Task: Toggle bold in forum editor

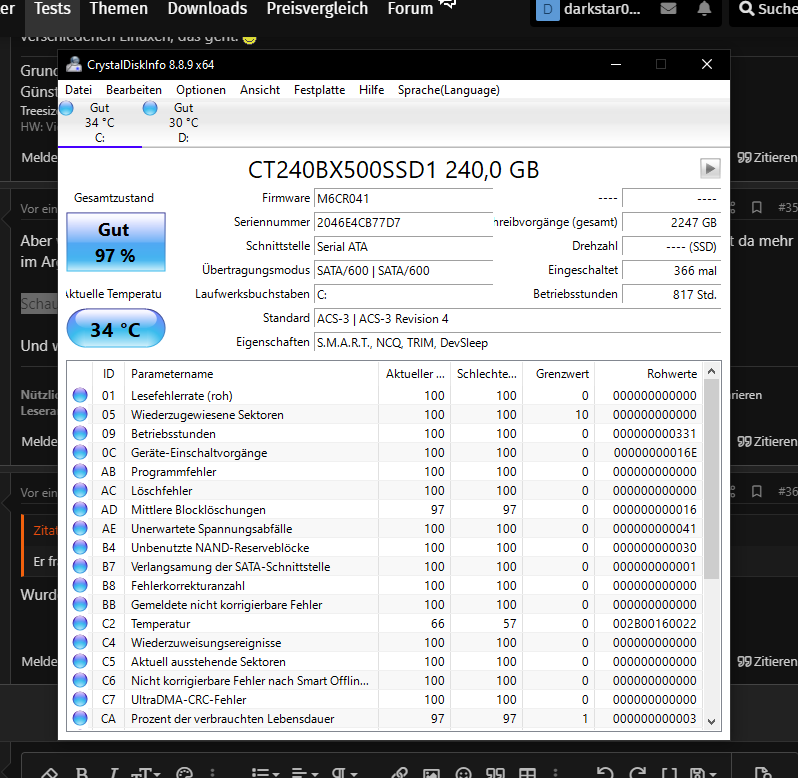Action: tap(82, 773)
